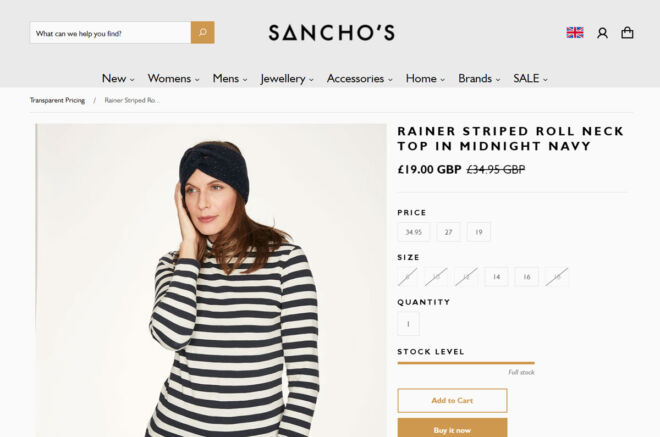
Task: Choose size 14
Action: [x=497, y=277]
